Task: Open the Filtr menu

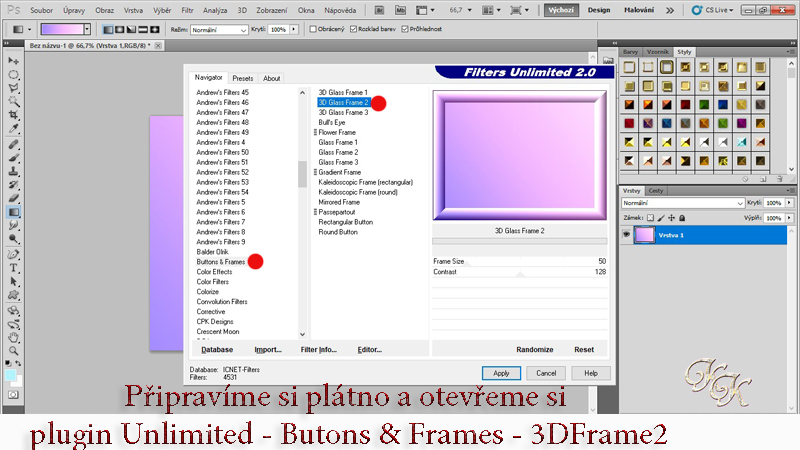Action: (x=187, y=10)
